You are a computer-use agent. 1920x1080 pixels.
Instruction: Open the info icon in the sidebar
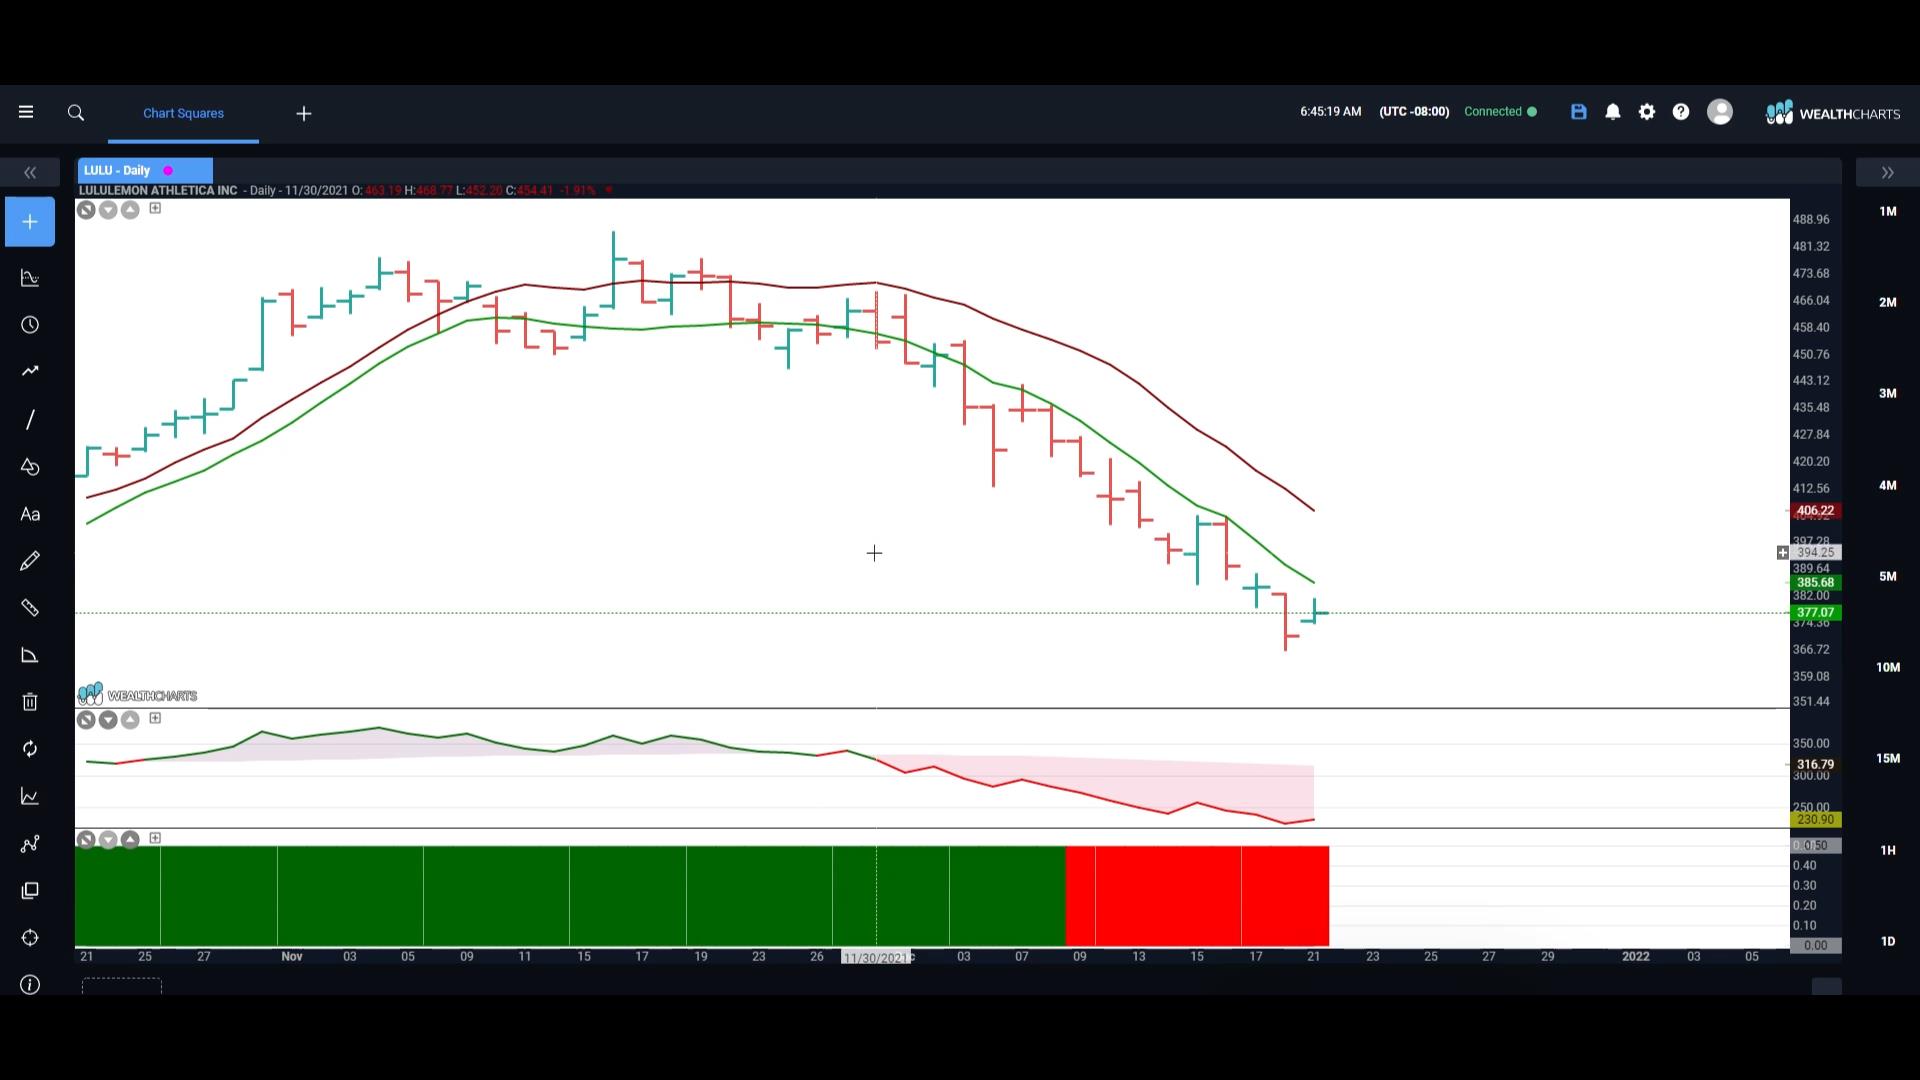click(x=30, y=985)
